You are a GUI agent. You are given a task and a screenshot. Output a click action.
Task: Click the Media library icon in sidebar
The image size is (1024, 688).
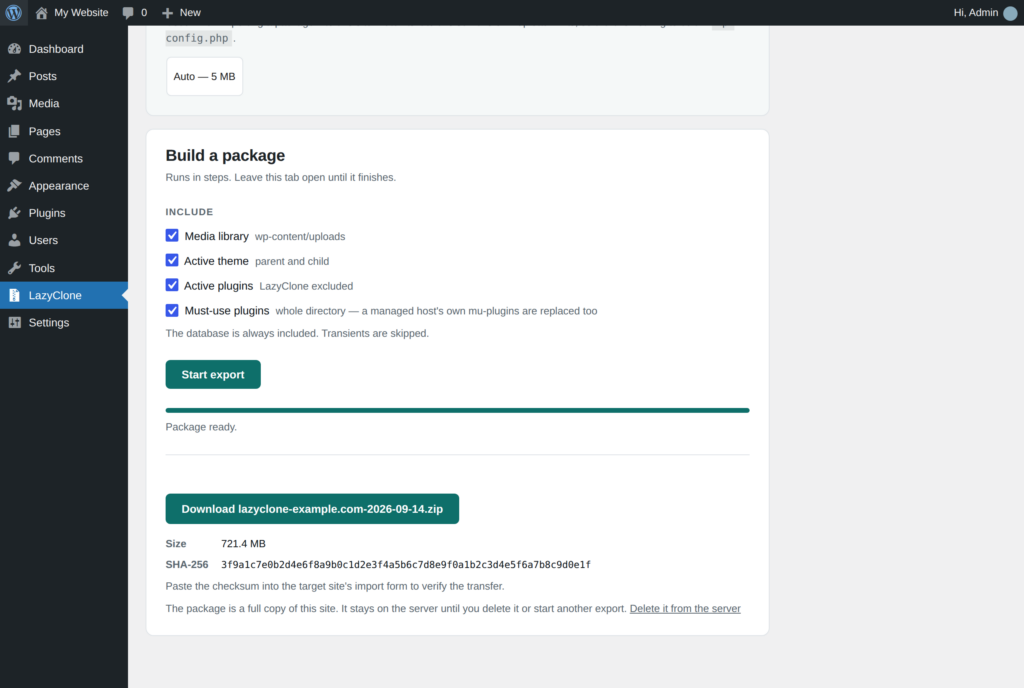pyautogui.click(x=14, y=104)
